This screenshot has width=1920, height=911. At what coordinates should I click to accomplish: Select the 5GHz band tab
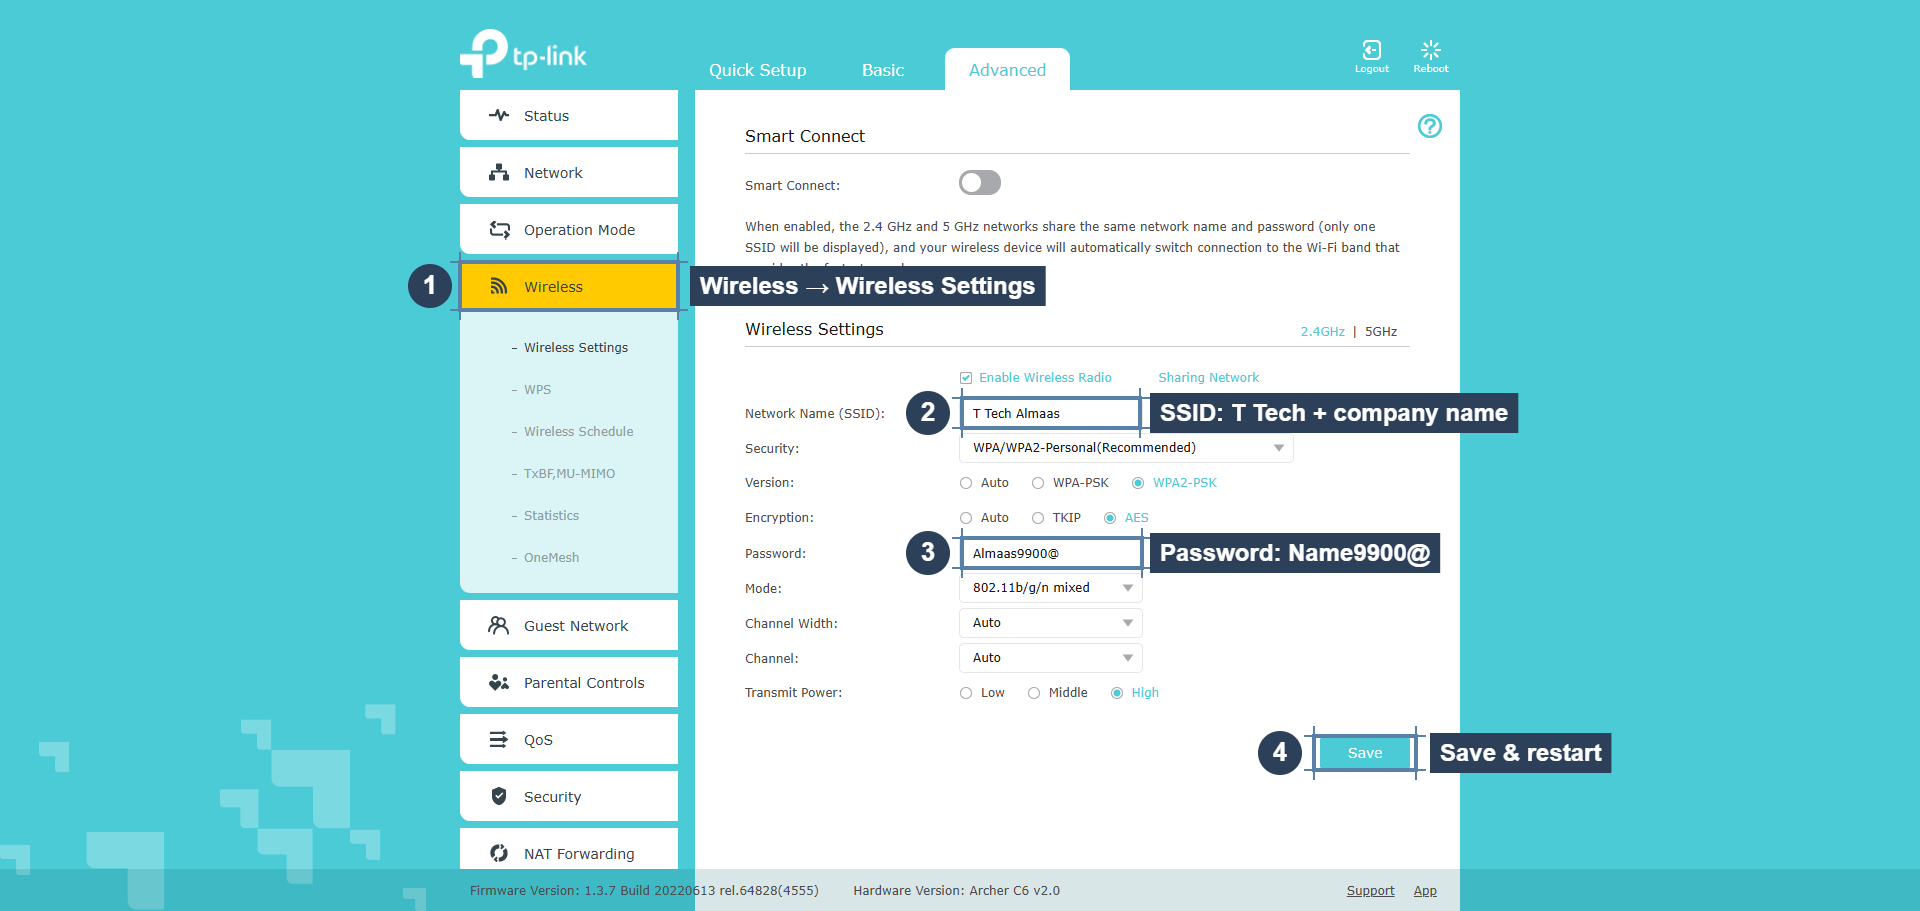1381,332
